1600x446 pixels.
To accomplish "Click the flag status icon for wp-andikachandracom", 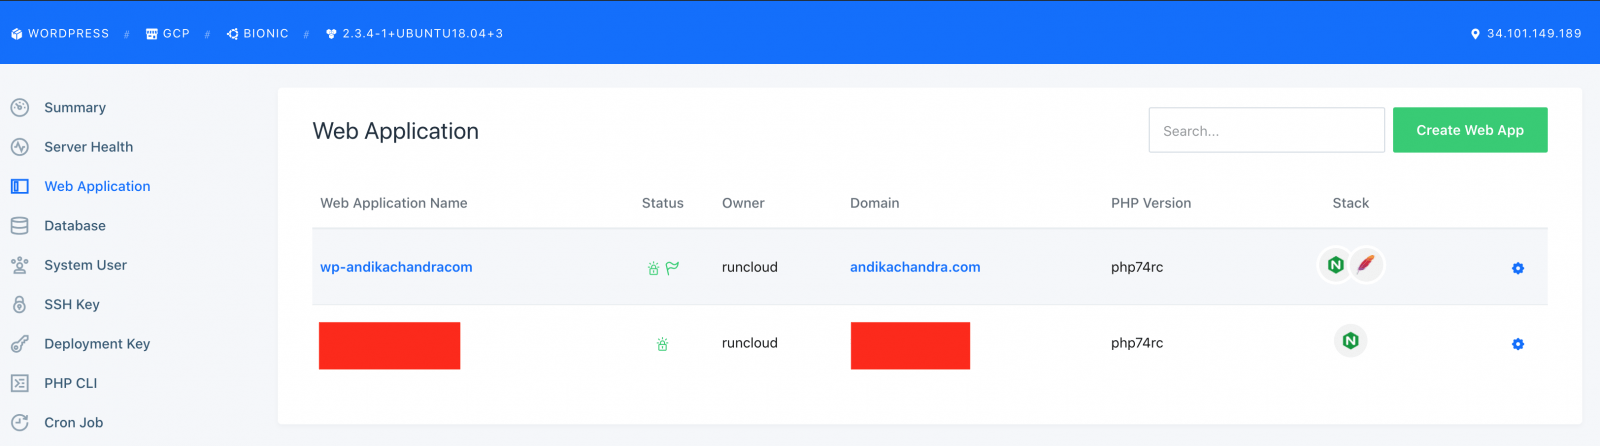I will coord(672,268).
